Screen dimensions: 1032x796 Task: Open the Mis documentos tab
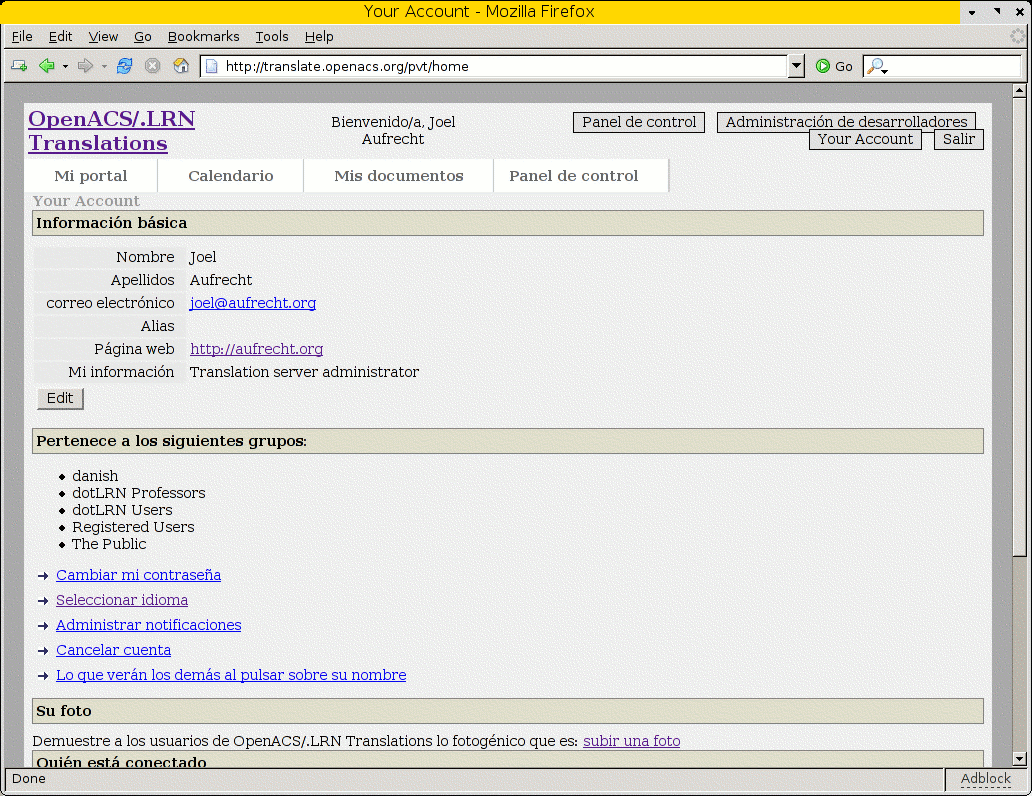click(x=398, y=176)
